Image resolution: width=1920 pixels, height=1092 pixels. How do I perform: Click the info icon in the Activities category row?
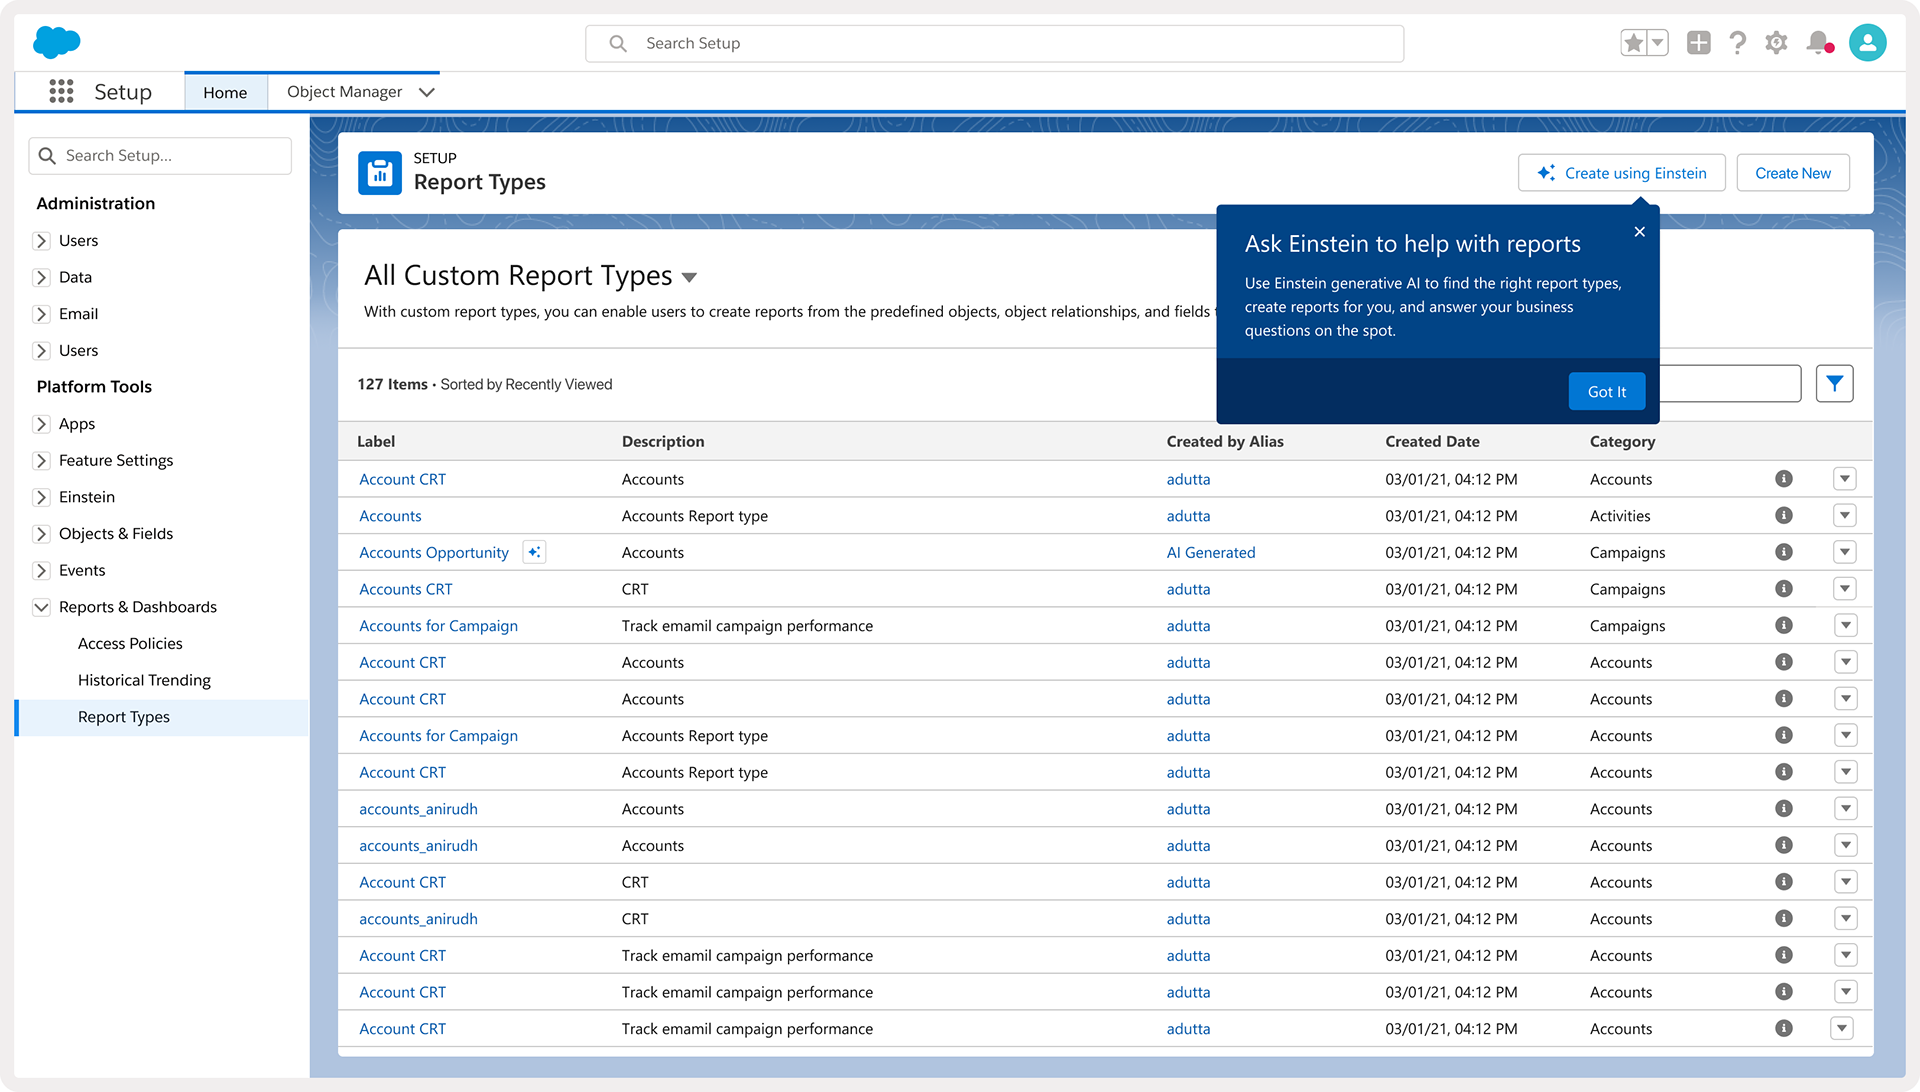click(x=1783, y=516)
